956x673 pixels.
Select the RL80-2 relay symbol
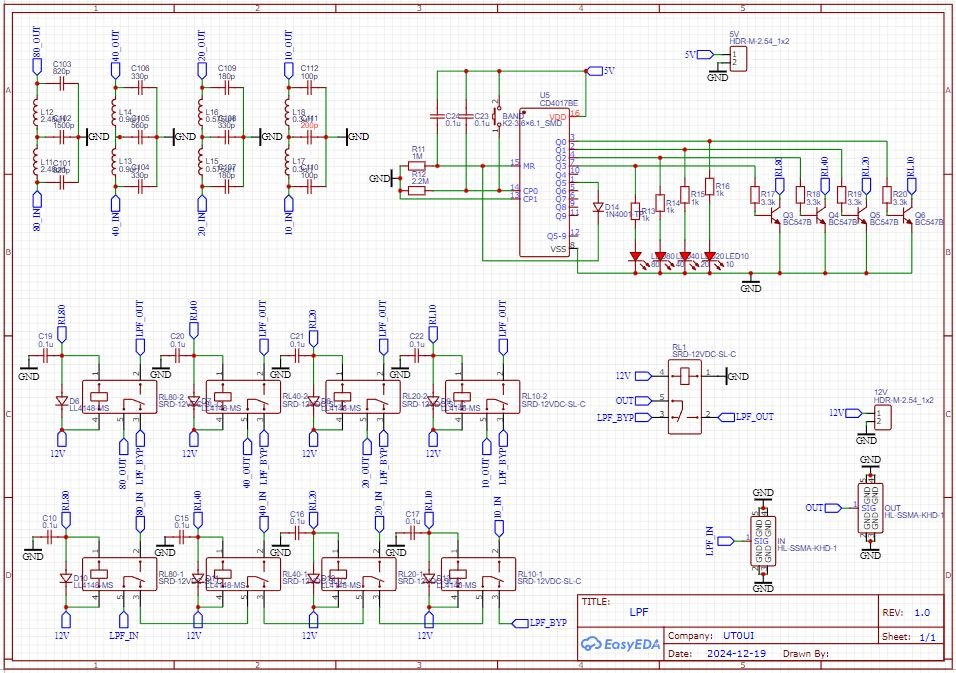[118, 395]
